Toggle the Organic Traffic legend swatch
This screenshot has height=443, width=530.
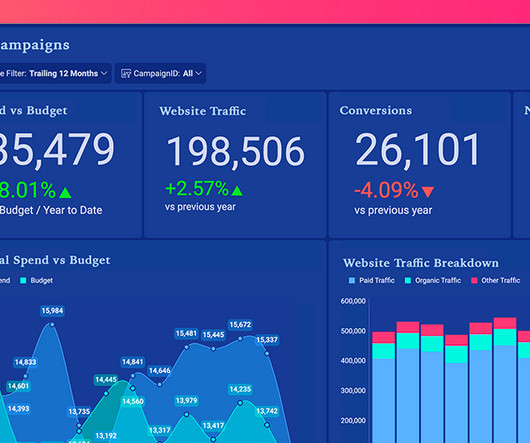[x=408, y=280]
